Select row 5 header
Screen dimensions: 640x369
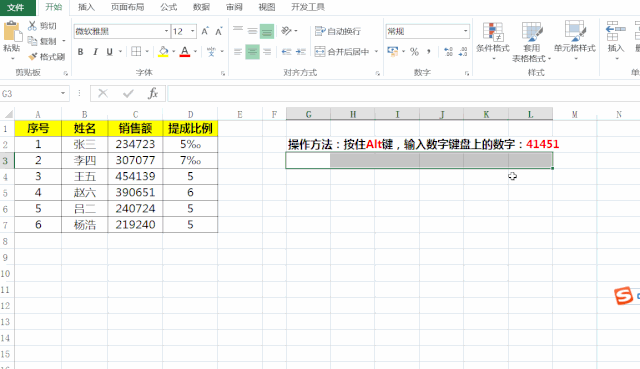tap(6, 193)
